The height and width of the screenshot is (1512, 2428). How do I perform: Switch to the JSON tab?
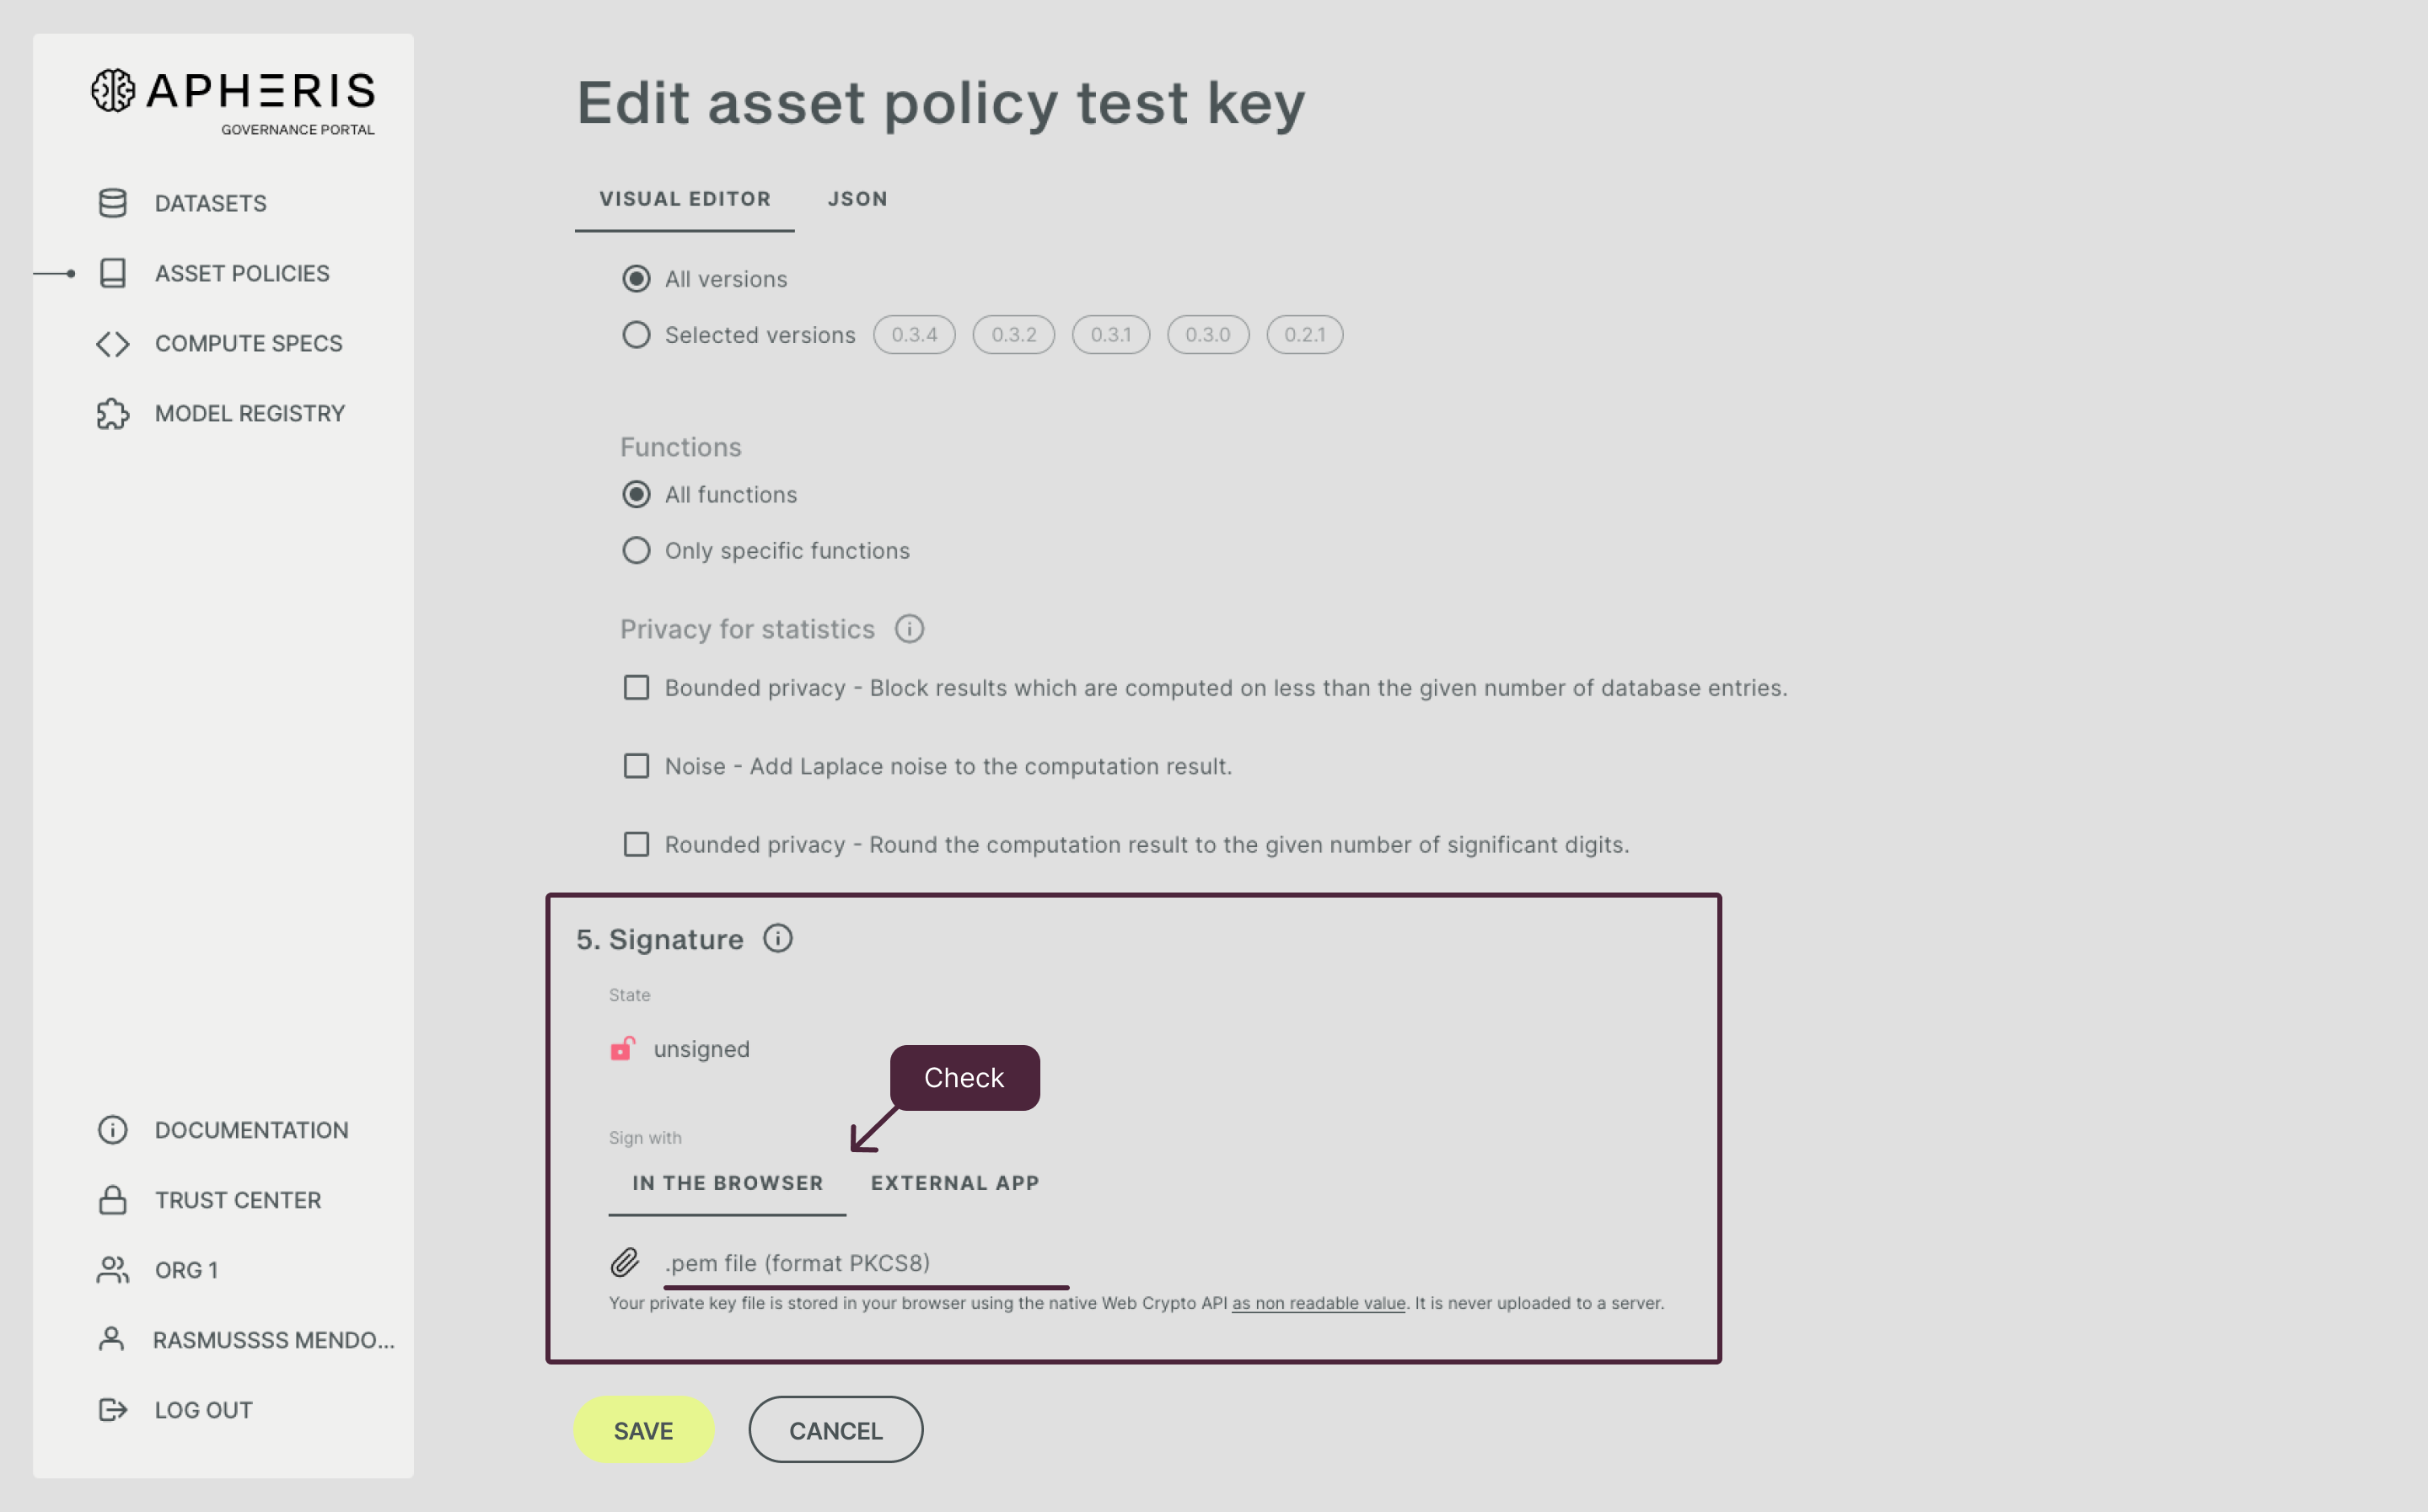[x=857, y=198]
